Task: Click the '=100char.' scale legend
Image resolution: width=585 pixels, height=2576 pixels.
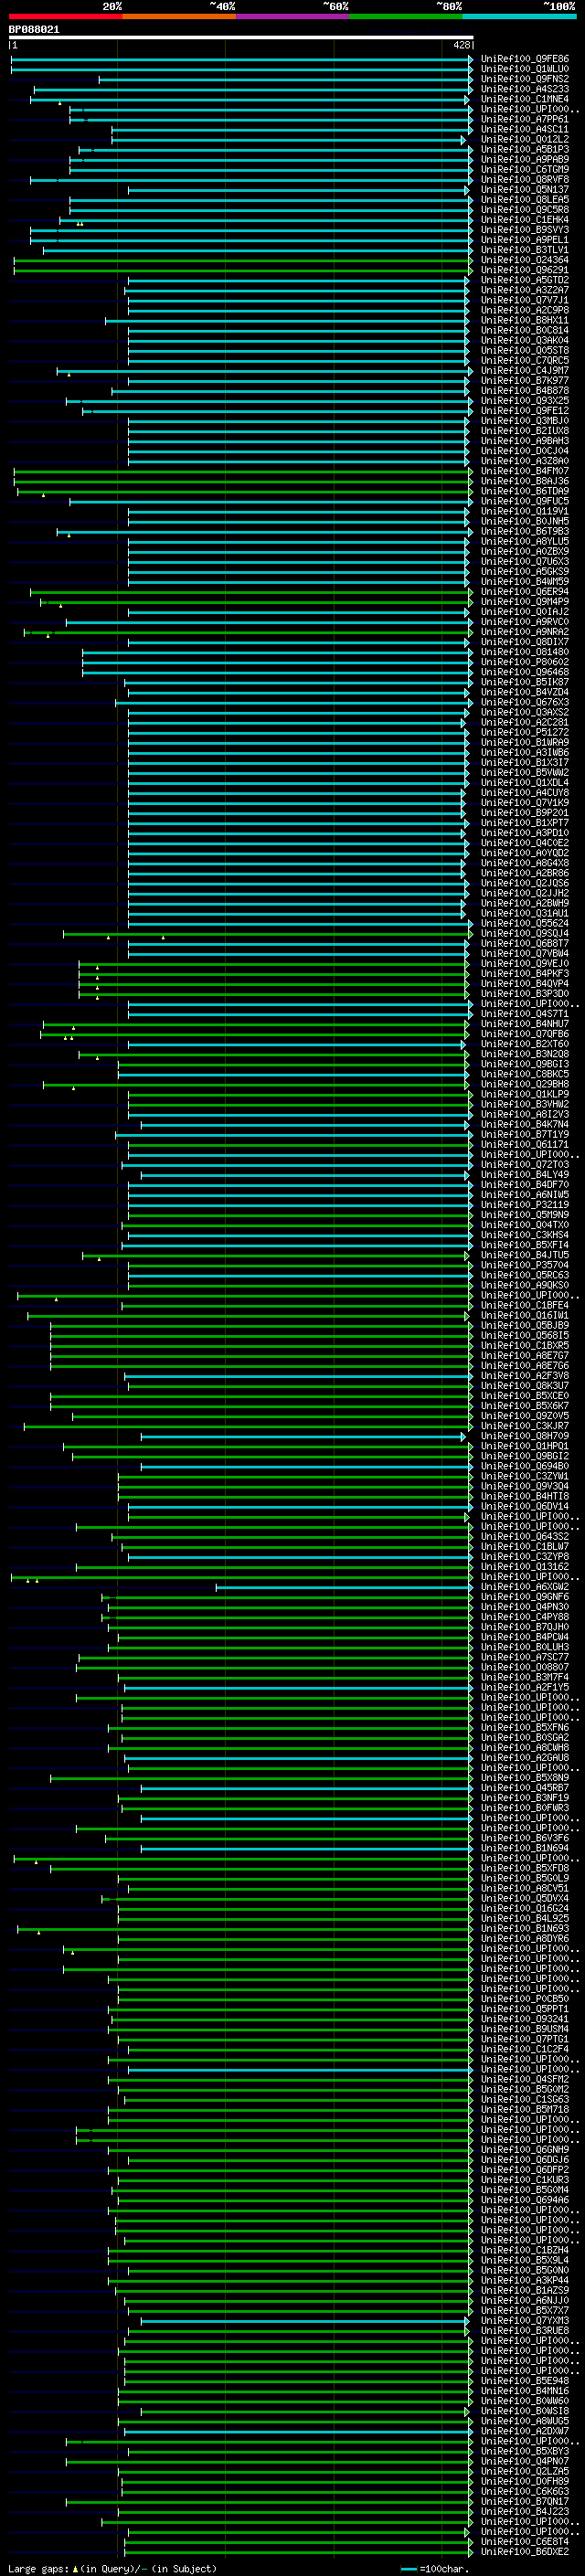Action: click(434, 2568)
